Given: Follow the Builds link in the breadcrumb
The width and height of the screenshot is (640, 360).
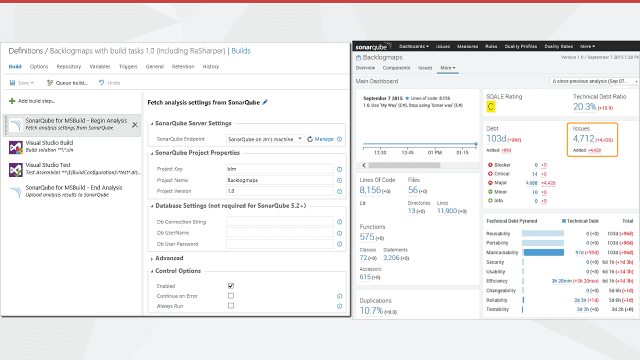Looking at the screenshot, I should 241,51.
